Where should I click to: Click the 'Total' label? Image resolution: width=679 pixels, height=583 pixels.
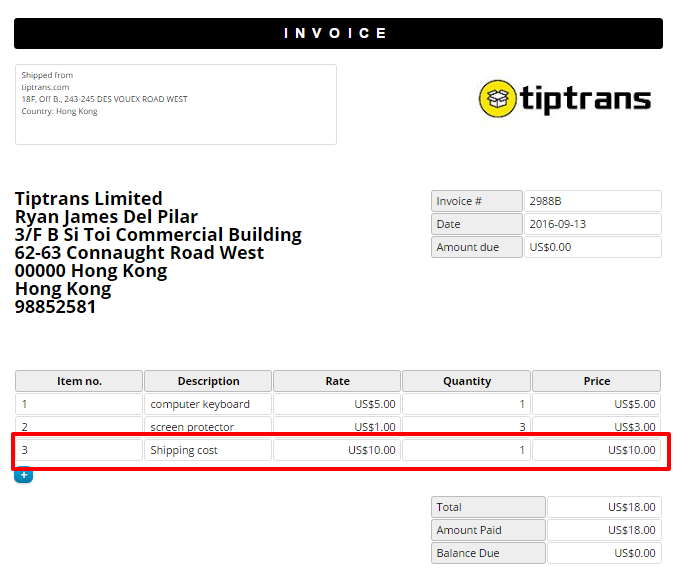coord(488,507)
